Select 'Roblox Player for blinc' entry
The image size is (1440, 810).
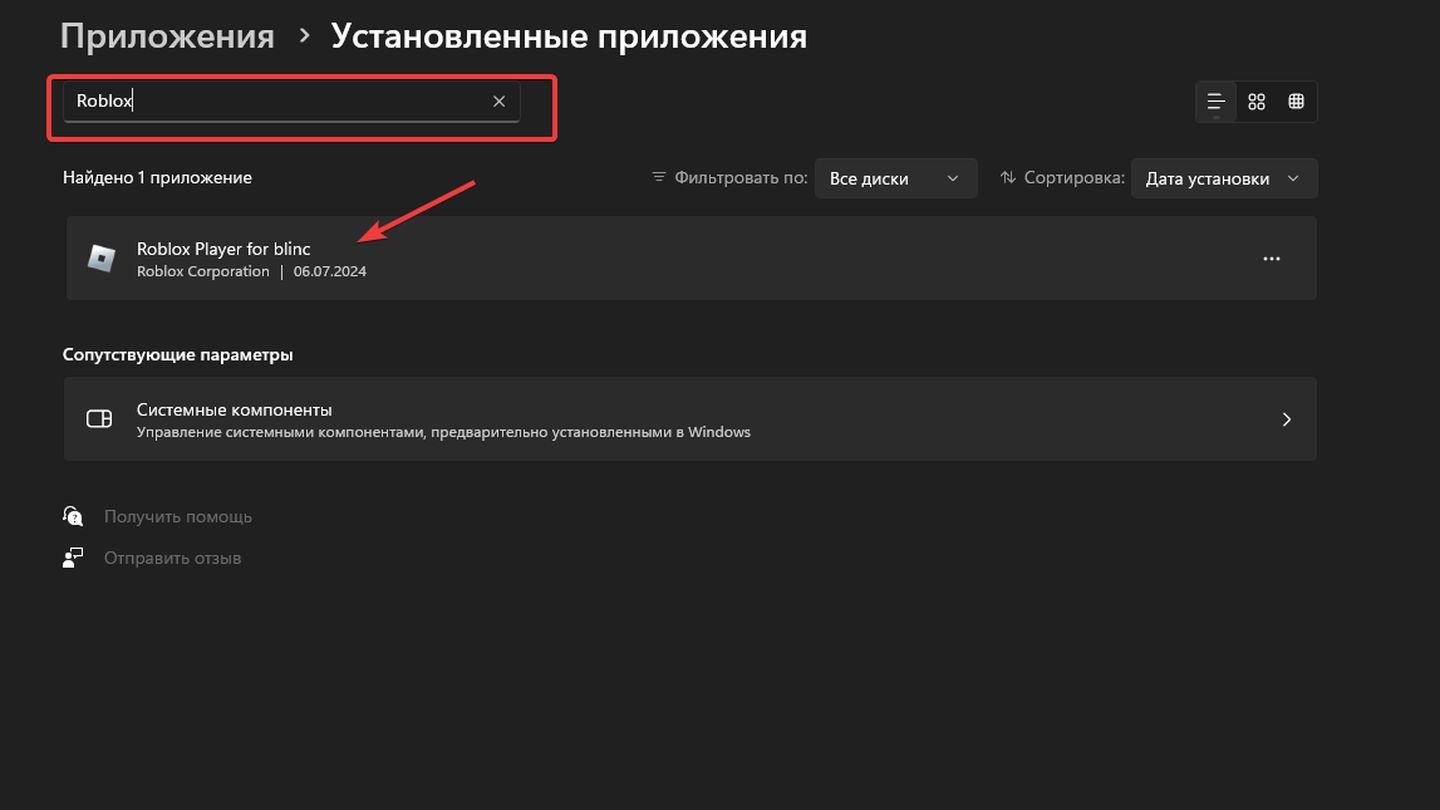point(691,258)
